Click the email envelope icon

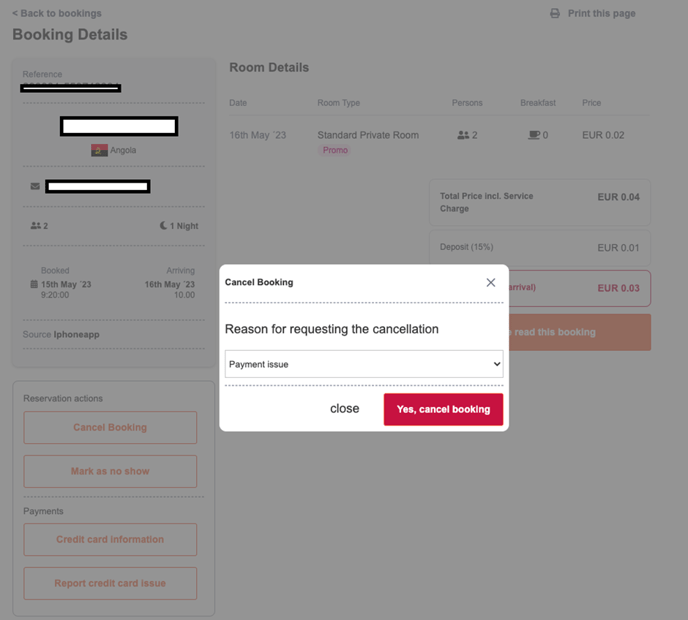(35, 186)
